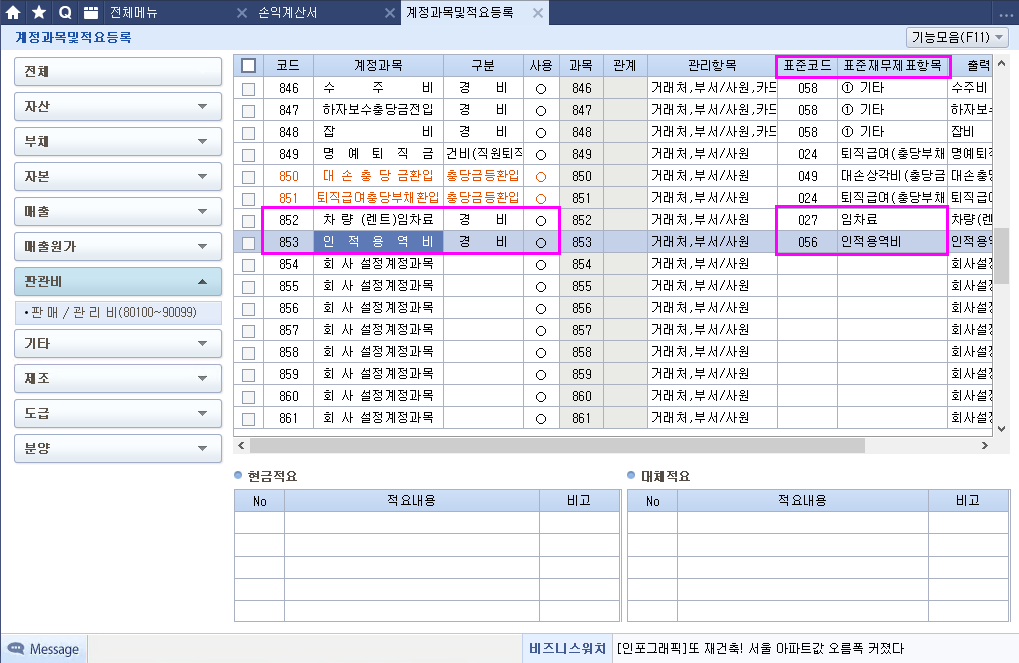Image resolution: width=1019 pixels, height=663 pixels.
Task: Click the 관리항목 column header
Action: (712, 66)
